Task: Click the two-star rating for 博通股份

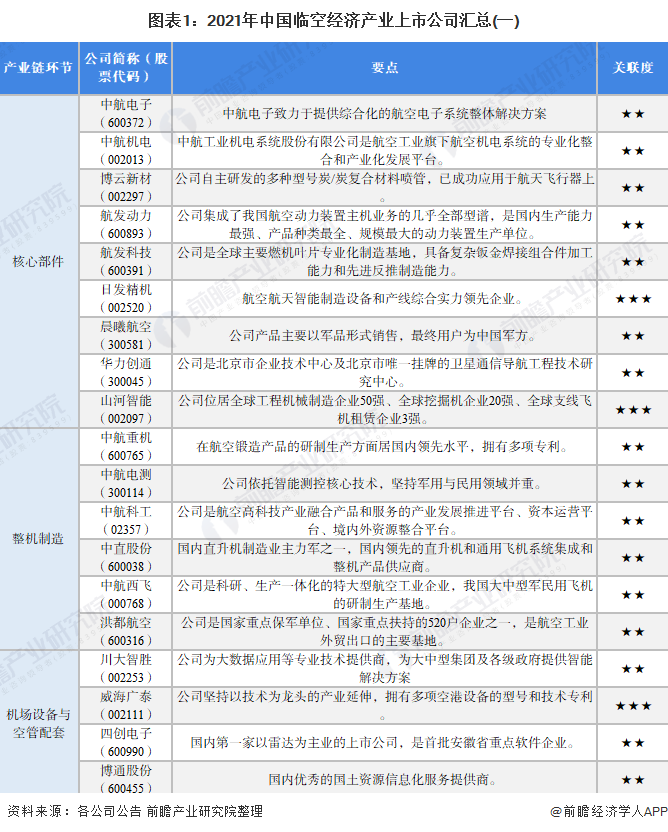Action: point(633,780)
